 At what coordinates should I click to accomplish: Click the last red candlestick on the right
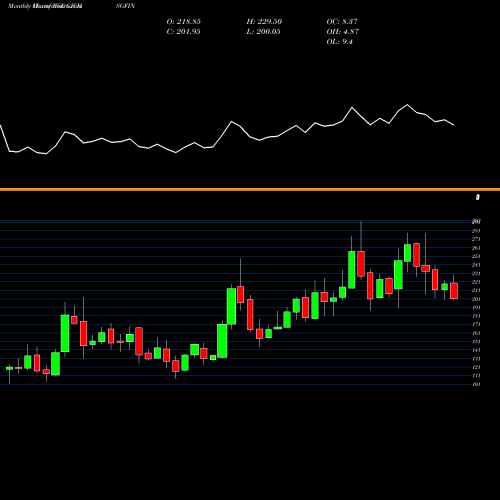tap(454, 291)
